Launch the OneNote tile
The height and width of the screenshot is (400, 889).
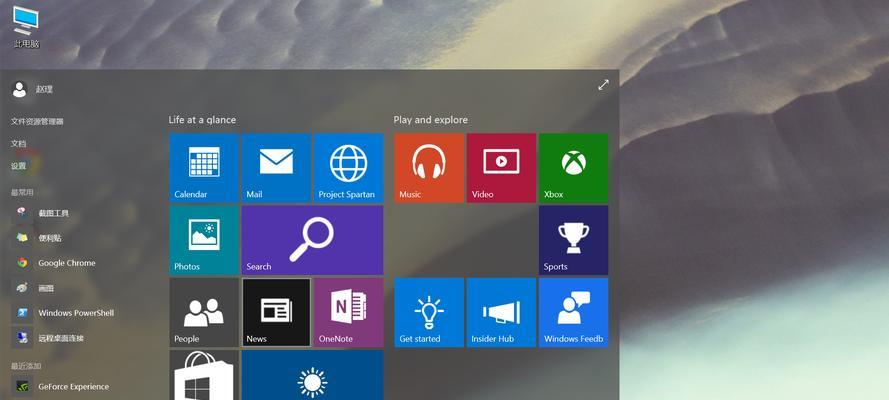(349, 312)
